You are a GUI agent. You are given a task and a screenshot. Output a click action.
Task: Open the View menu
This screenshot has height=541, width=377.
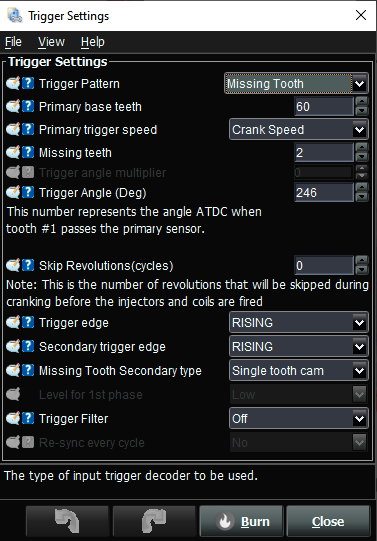pos(51,42)
